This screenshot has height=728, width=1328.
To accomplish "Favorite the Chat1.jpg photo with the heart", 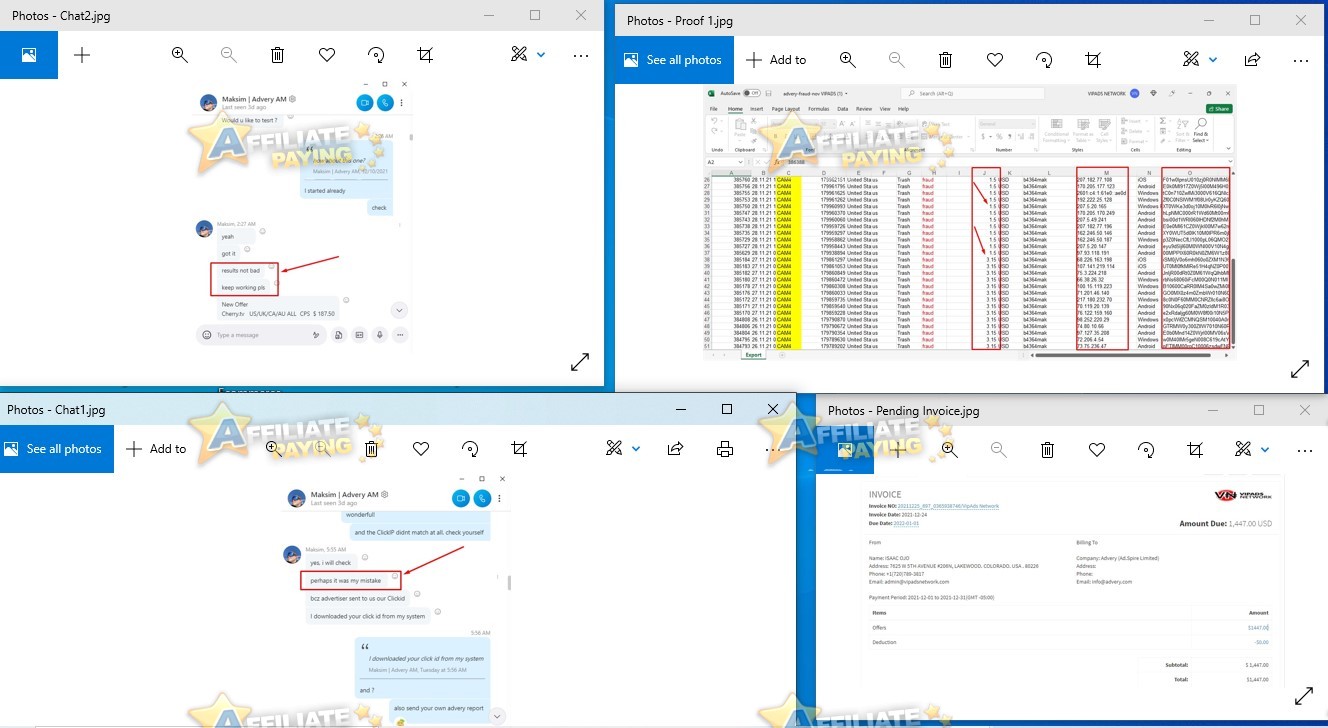I will [x=421, y=449].
